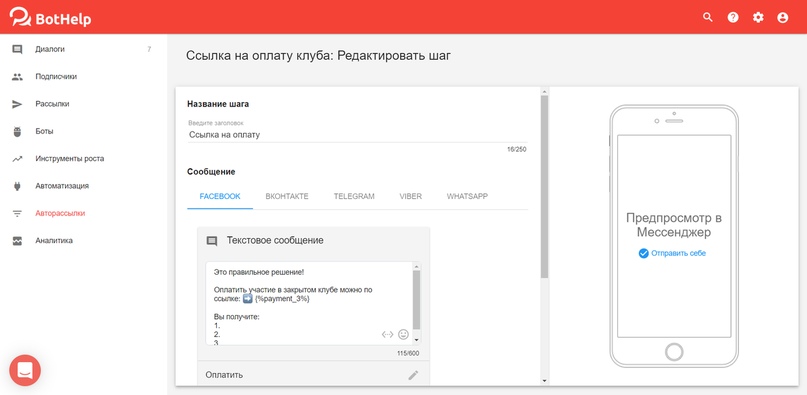The width and height of the screenshot is (807, 395).
Task: Click the textarea scroll down arrow
Action: point(416,340)
